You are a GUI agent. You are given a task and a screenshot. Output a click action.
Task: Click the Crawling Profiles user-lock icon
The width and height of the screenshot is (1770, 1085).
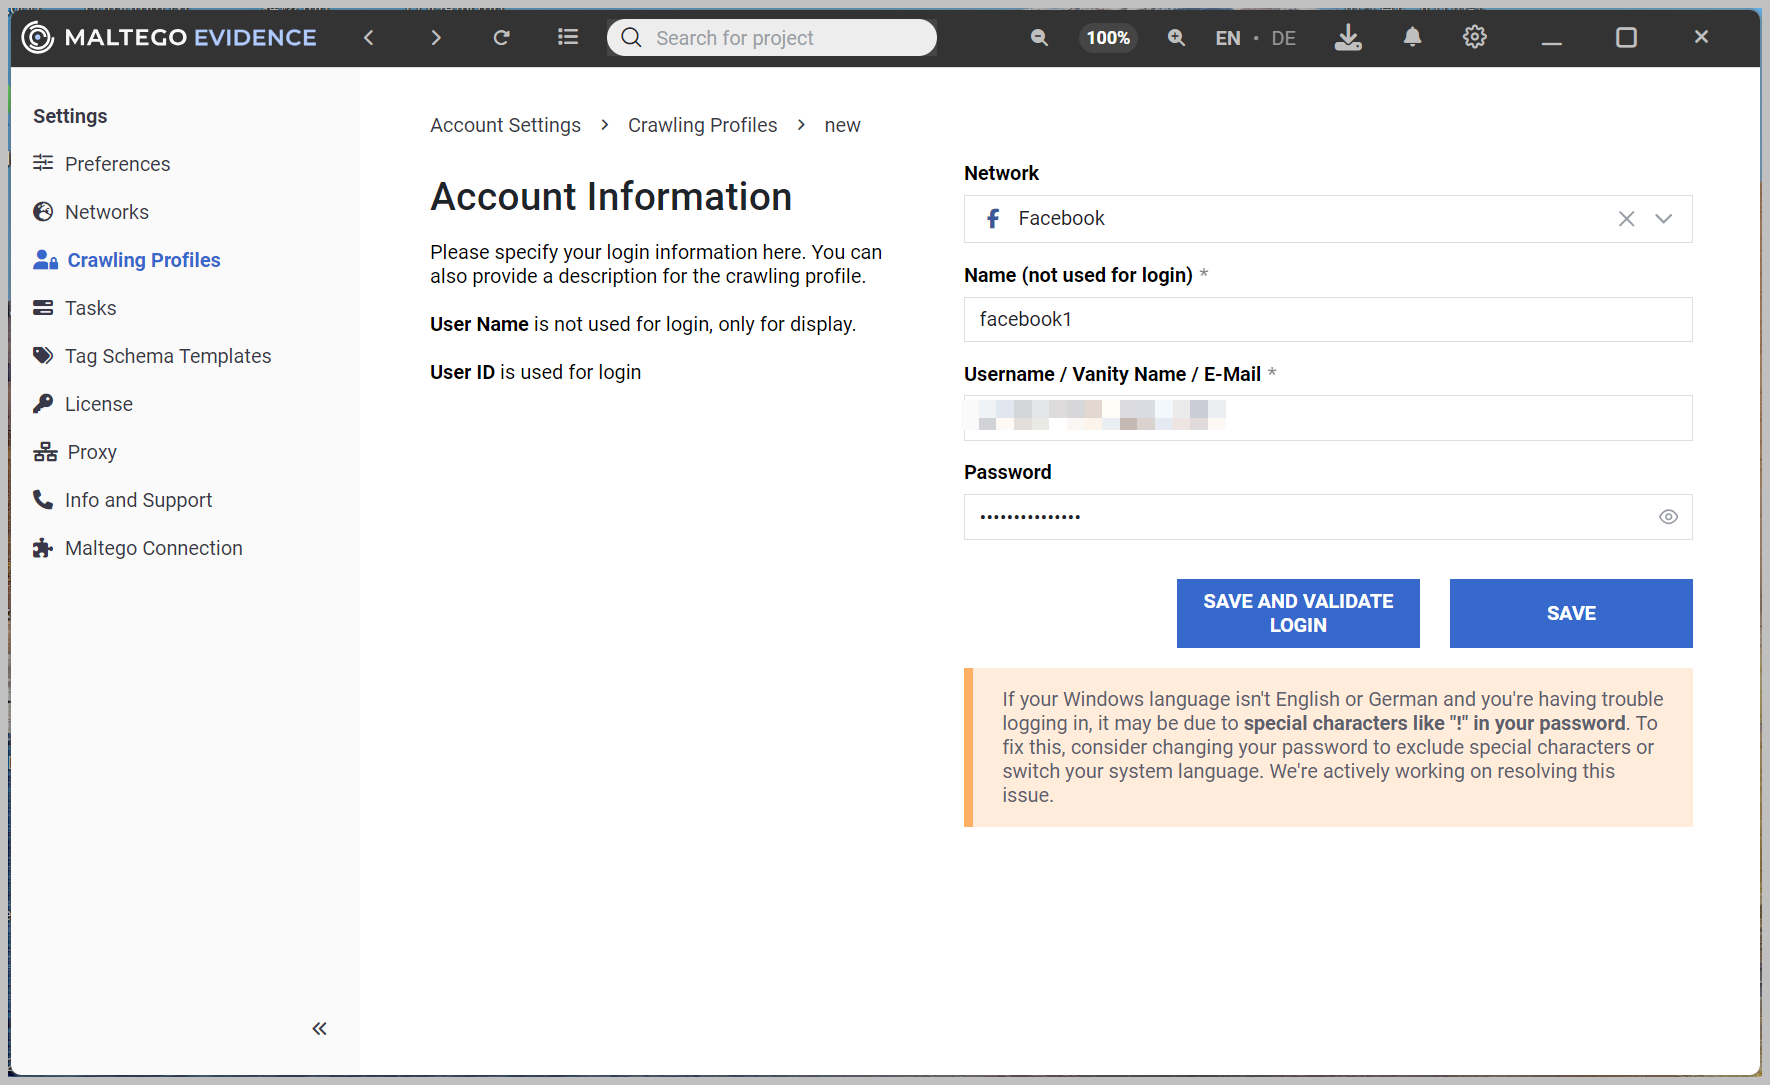(45, 260)
